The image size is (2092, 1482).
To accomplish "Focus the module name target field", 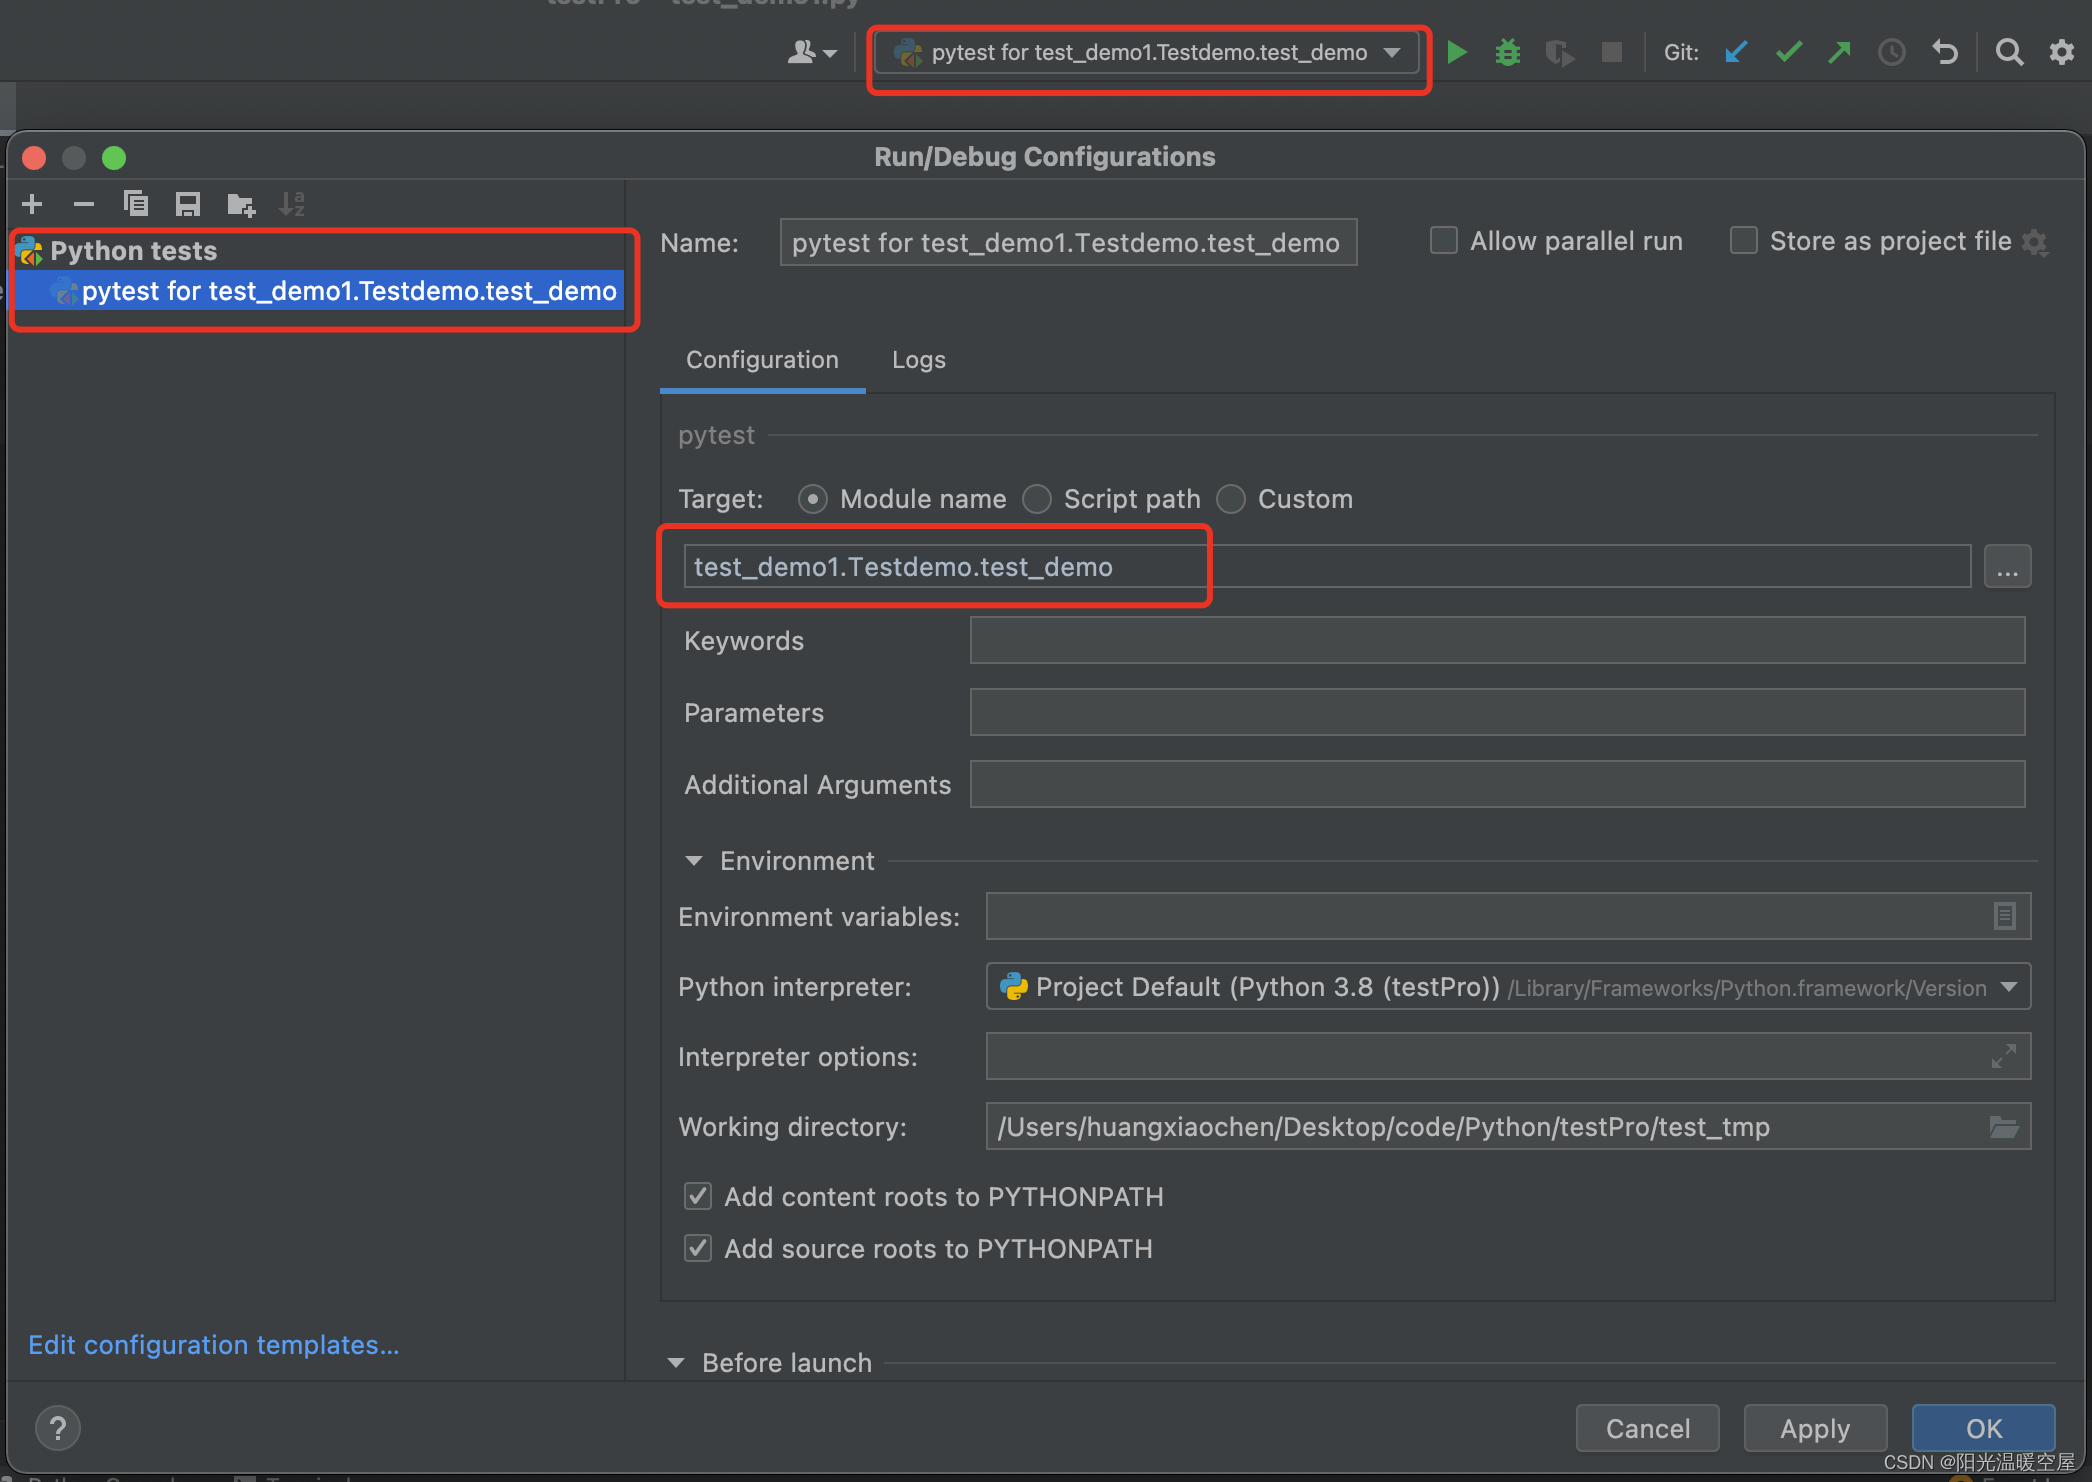I will pyautogui.click(x=1327, y=567).
